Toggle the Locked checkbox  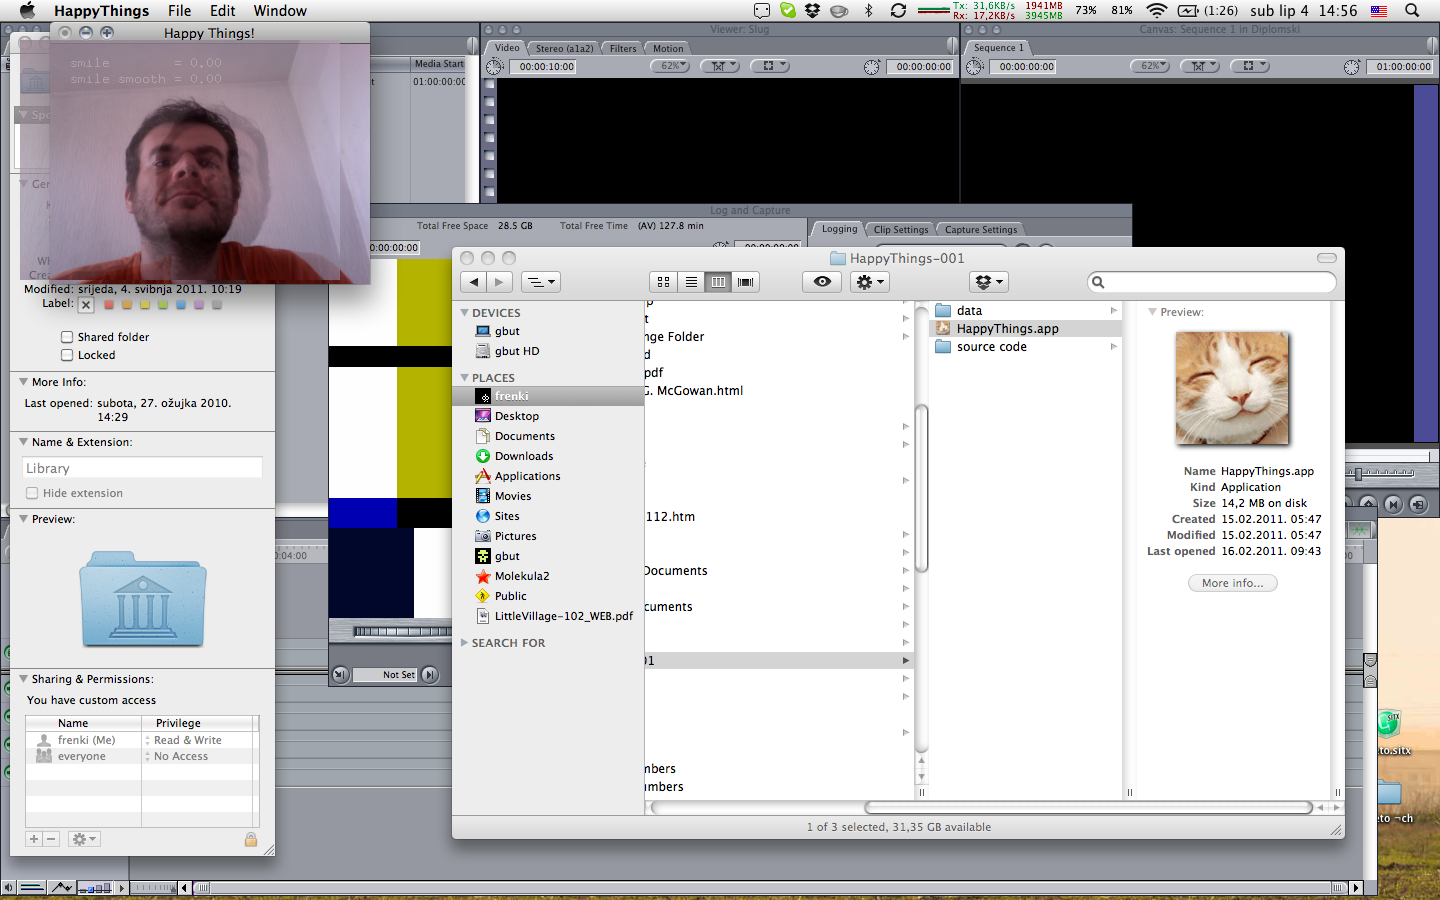coord(67,355)
